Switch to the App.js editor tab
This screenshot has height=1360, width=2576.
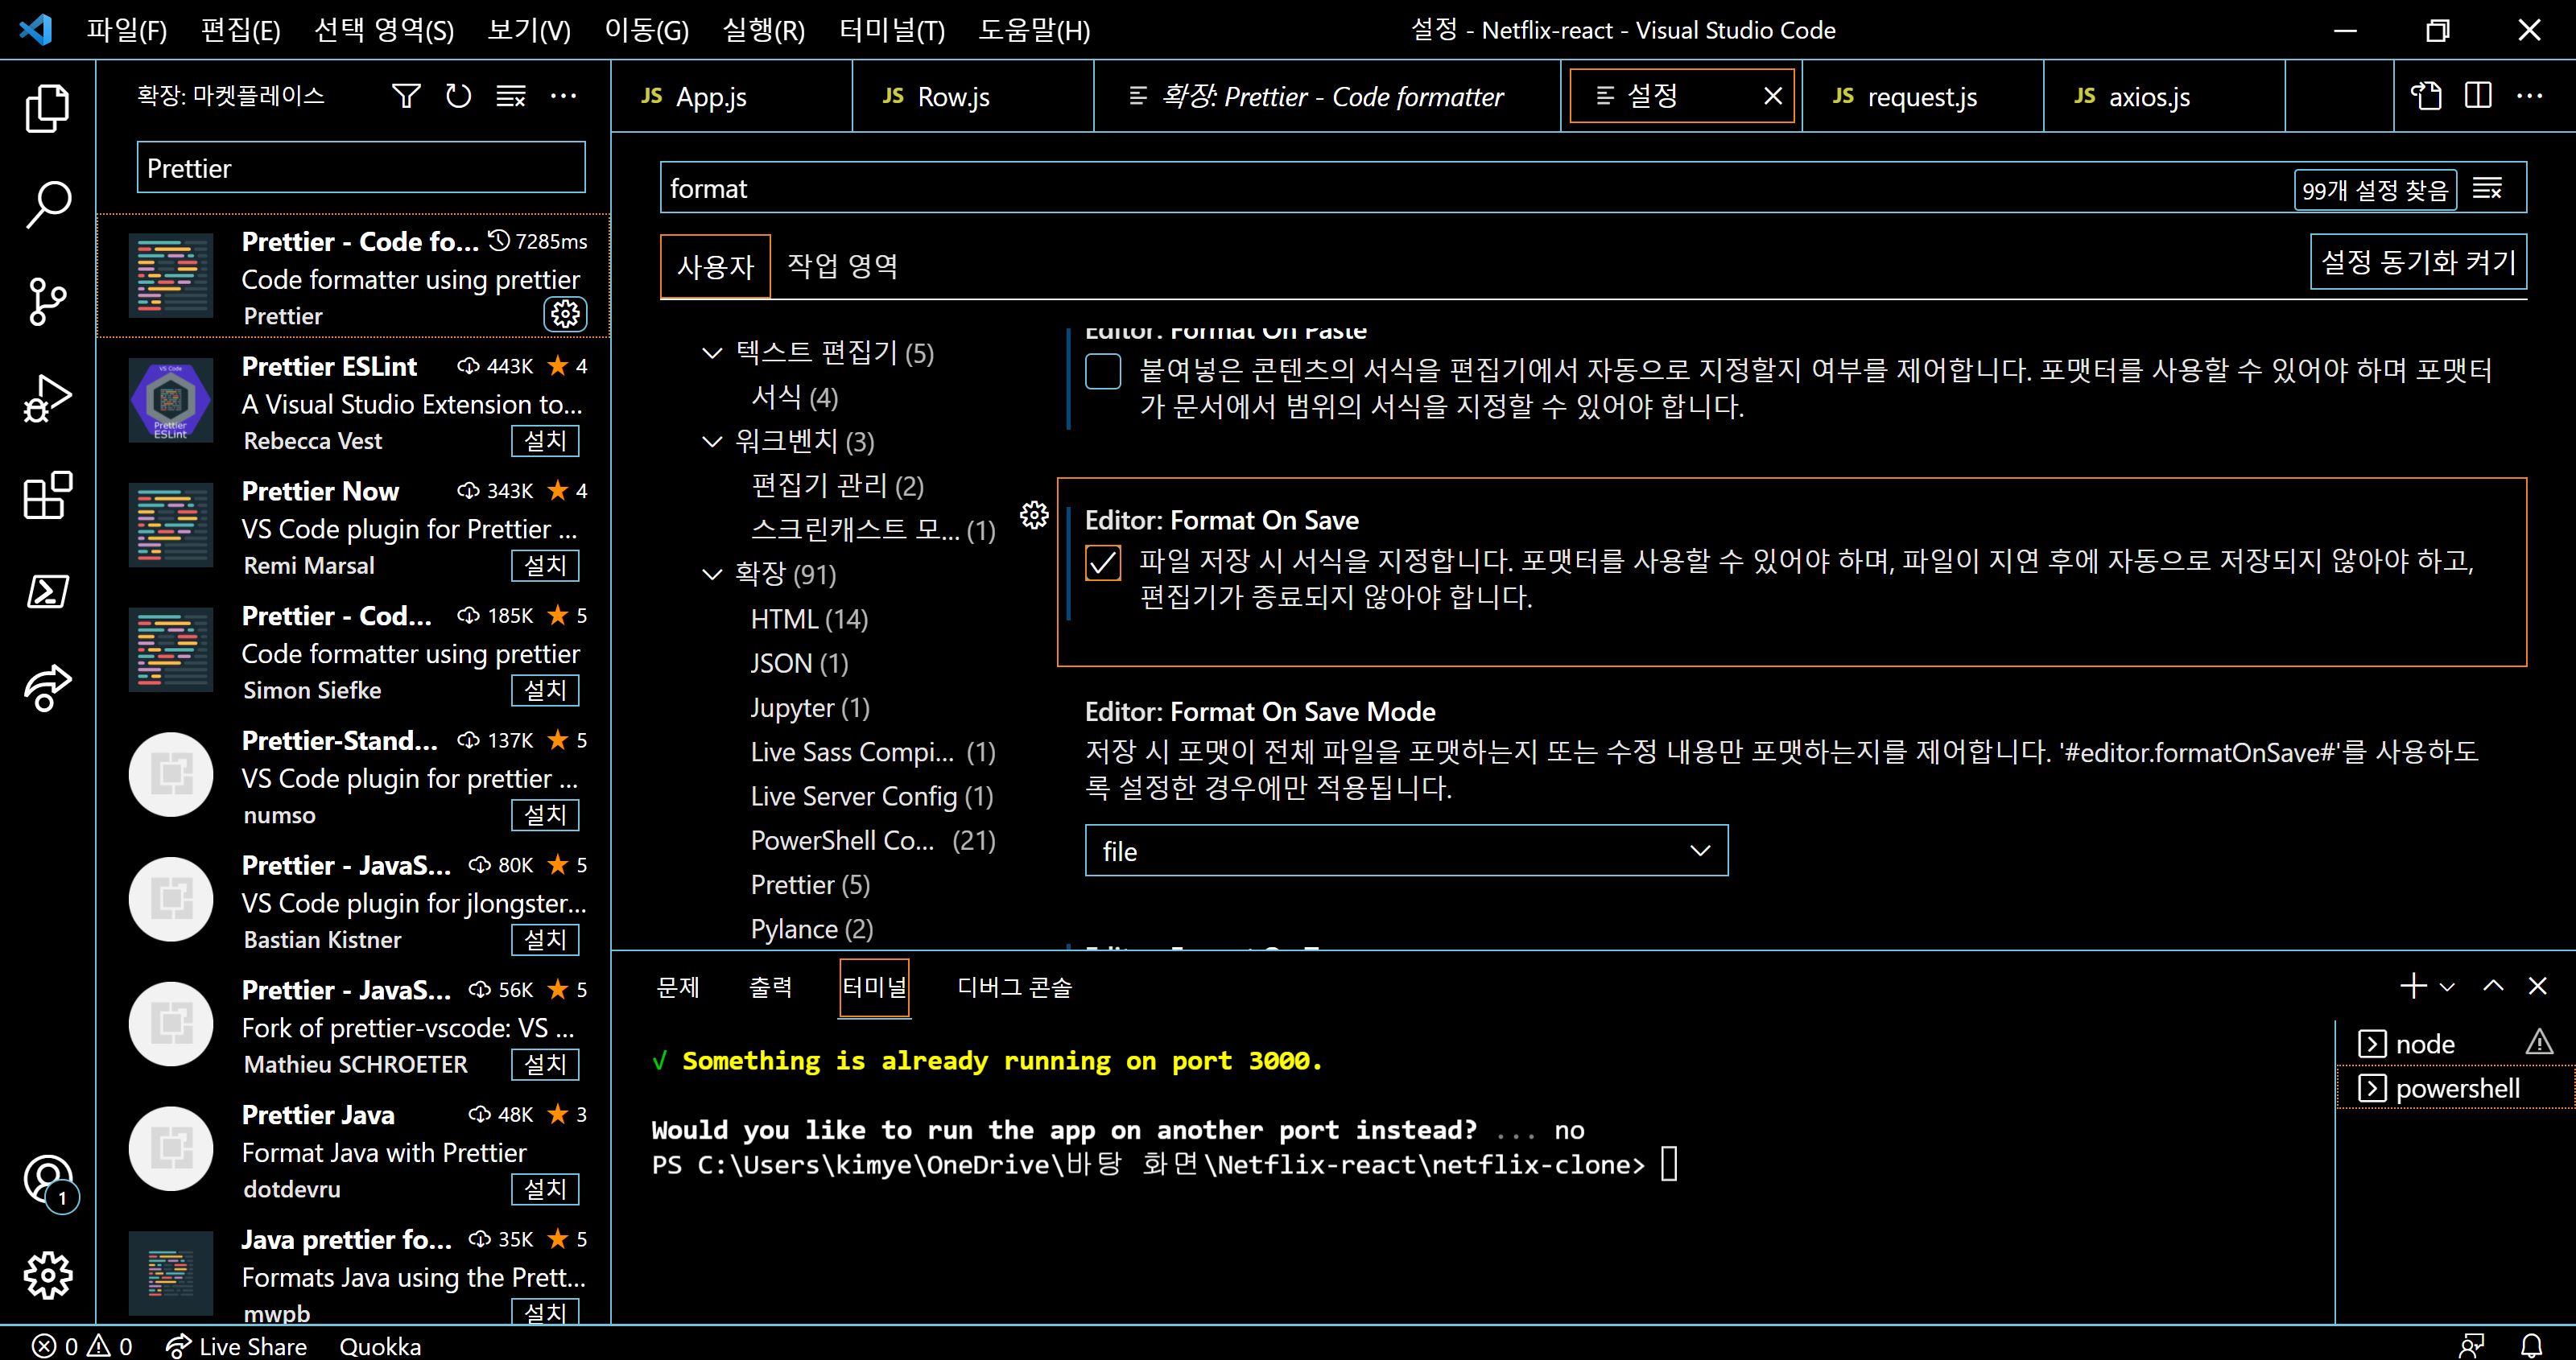coord(732,96)
